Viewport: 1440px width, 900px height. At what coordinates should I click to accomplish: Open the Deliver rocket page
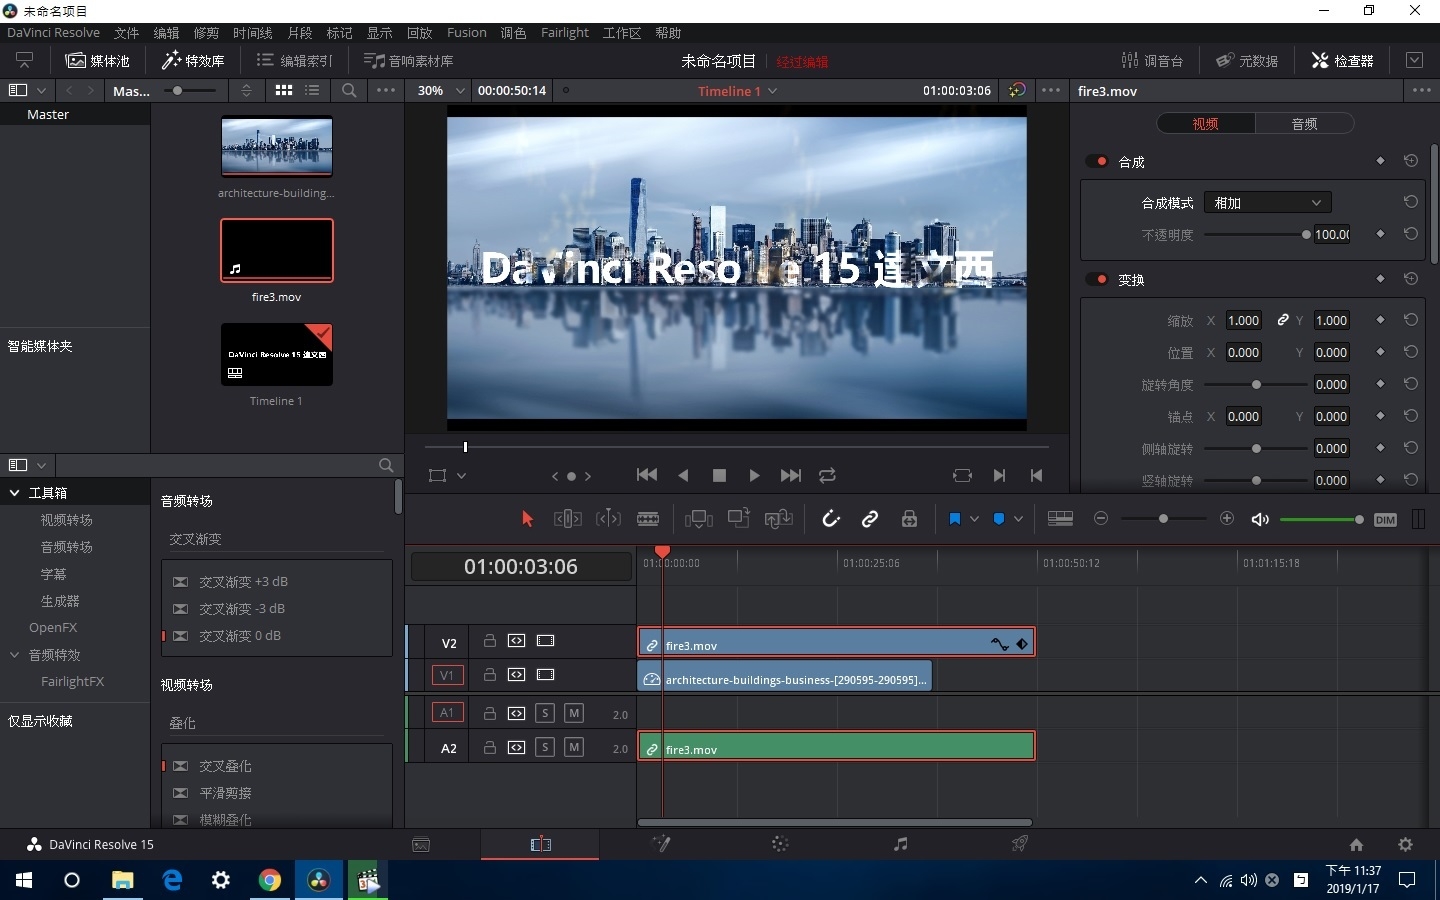tap(1020, 844)
